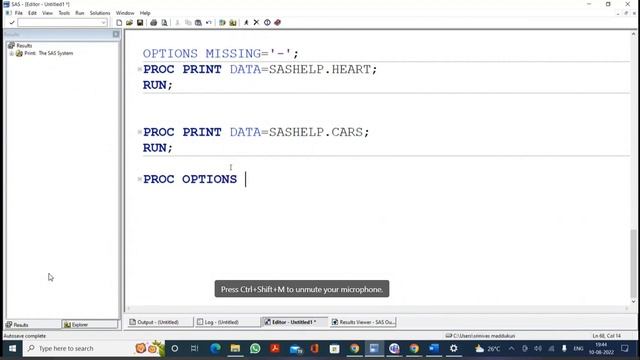Click the SASHELP.CARS dataset name in code
640x360 pixels.
316,132
